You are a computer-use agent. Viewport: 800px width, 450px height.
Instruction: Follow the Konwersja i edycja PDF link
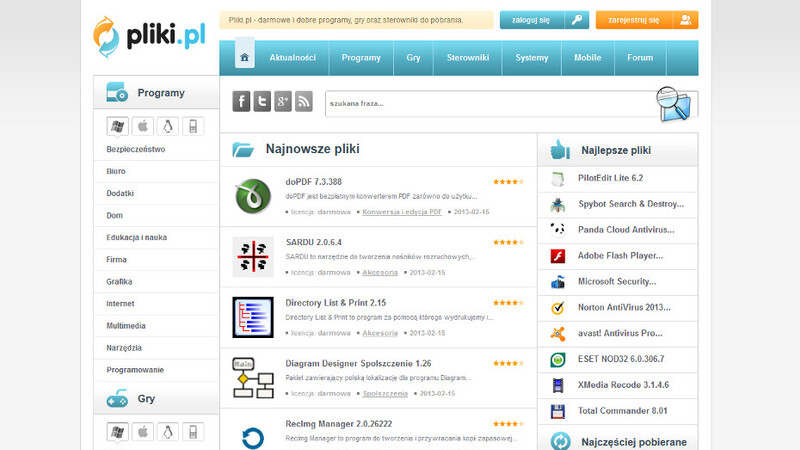pos(402,212)
